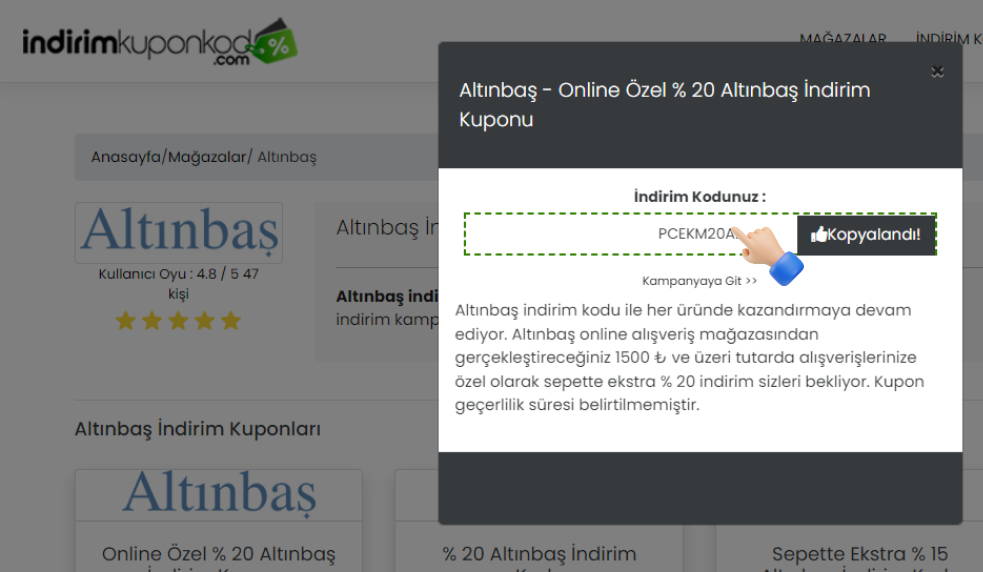The width and height of the screenshot is (983, 572).
Task: Click the thumbs-up icon on copy button
Action: point(819,235)
